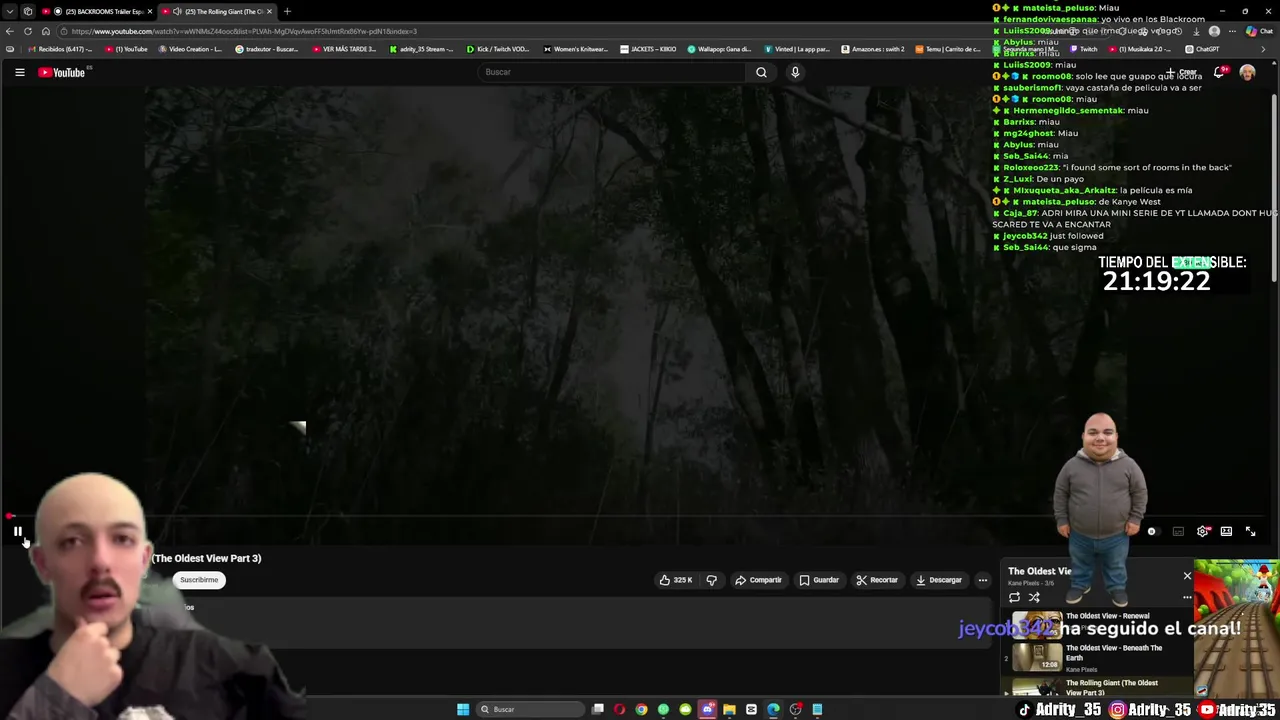Open the notepad app on the taskbar
1280x720 pixels.
[x=817, y=709]
